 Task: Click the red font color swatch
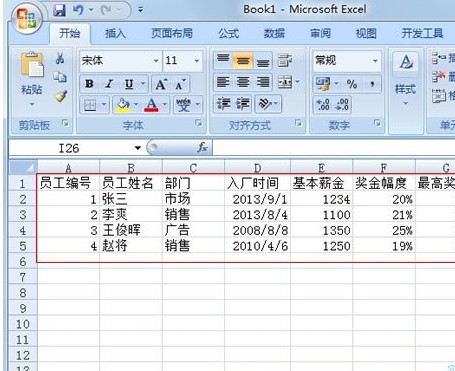(x=151, y=105)
